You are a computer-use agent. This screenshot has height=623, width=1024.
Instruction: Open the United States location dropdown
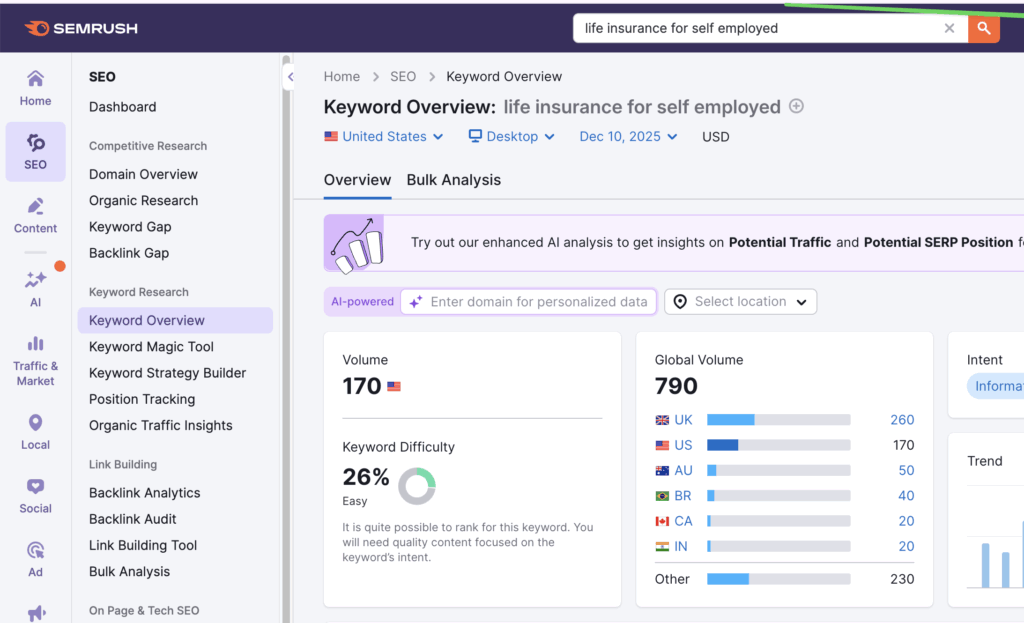pyautogui.click(x=383, y=136)
